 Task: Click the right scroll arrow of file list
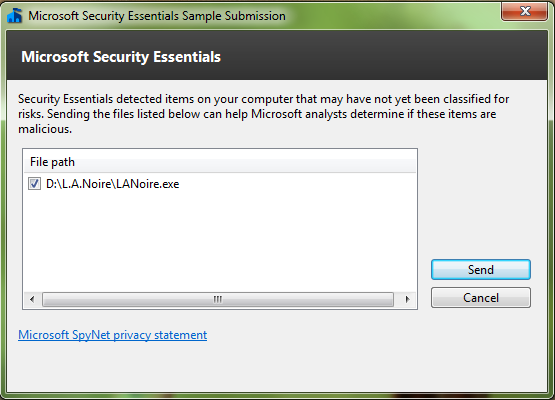pos(407,299)
